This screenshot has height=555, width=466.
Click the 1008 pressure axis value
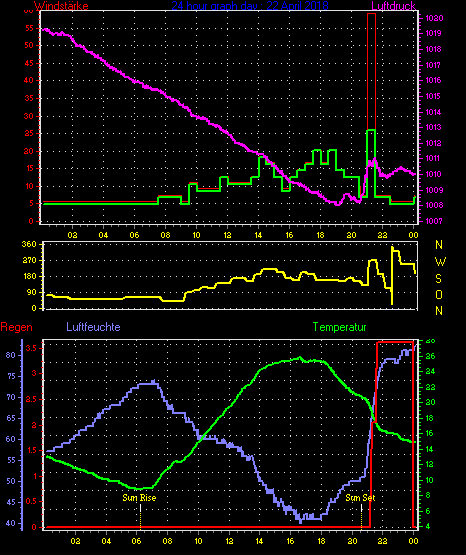click(x=433, y=205)
